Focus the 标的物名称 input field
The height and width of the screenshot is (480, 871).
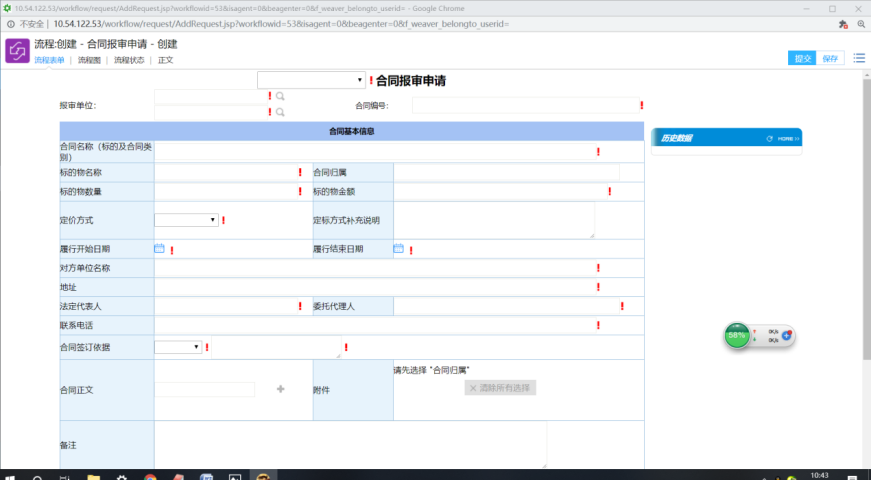226,172
